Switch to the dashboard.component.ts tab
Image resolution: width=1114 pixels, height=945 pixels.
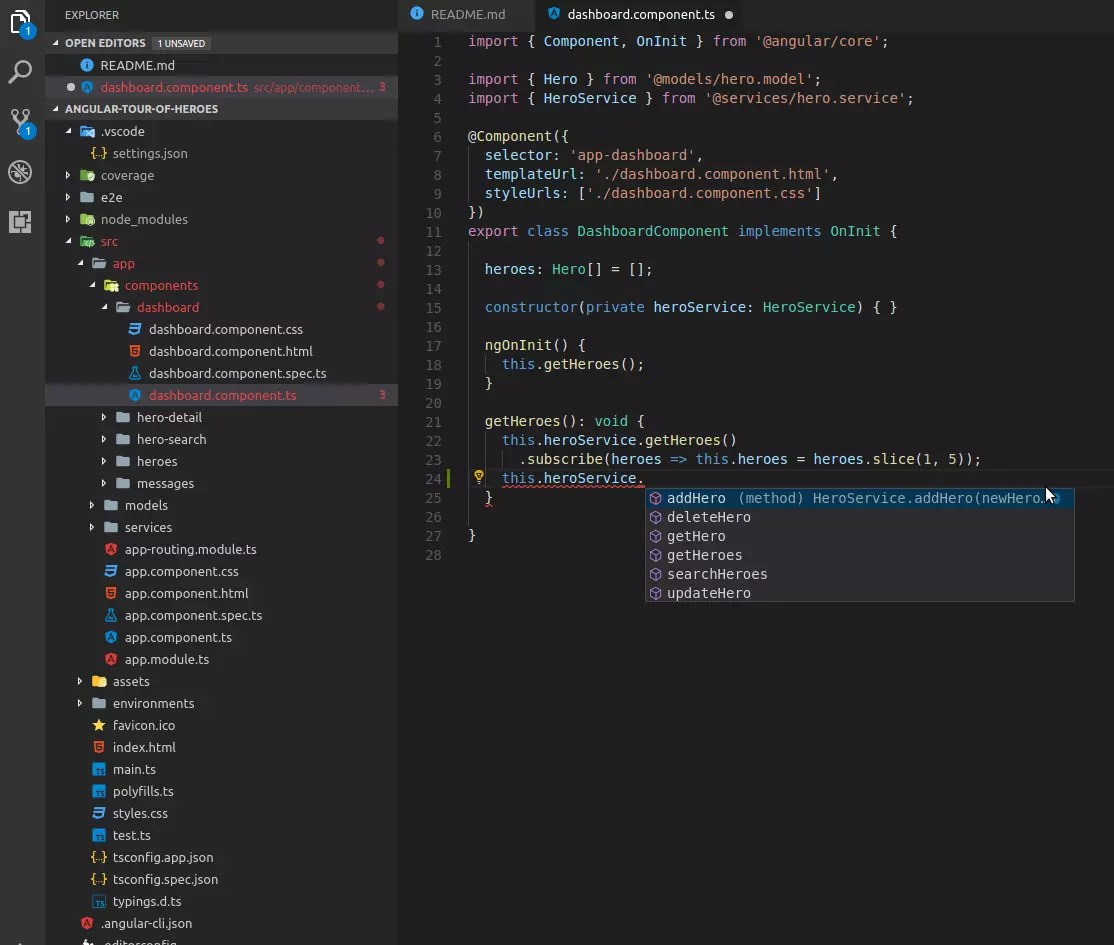pos(641,14)
